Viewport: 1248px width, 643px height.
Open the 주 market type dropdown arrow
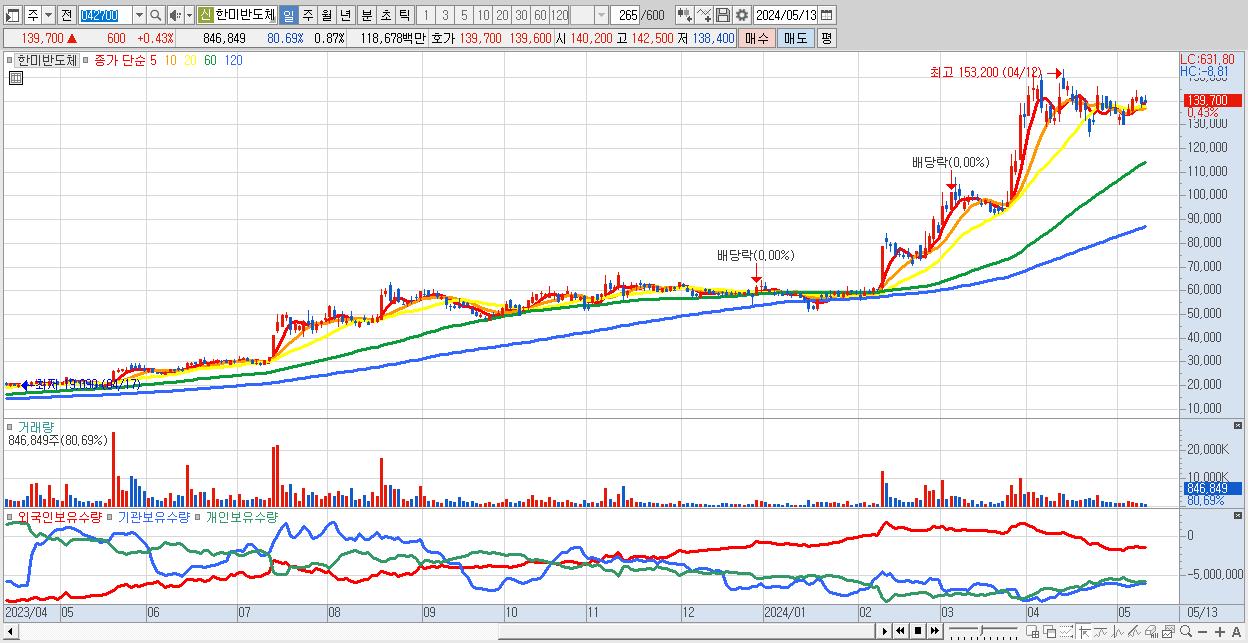(x=48, y=15)
